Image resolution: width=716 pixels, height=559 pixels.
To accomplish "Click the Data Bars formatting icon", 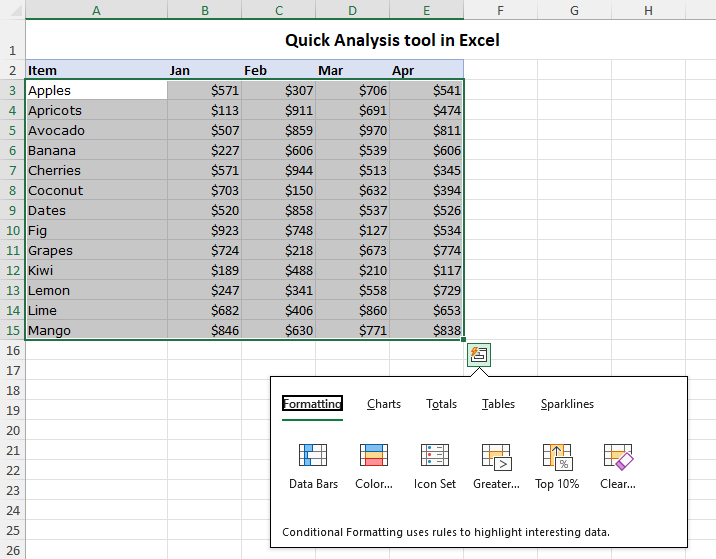I will tap(313, 457).
